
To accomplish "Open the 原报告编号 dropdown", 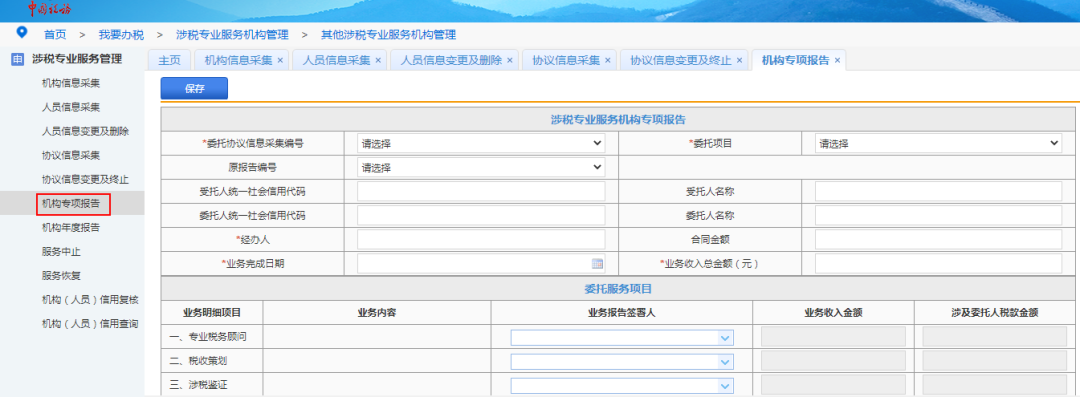I will [x=481, y=167].
